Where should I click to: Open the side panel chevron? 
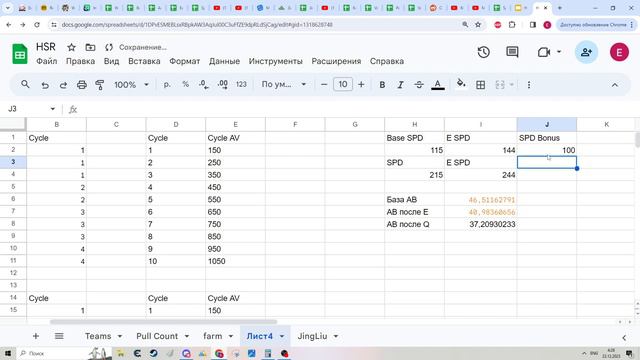click(624, 338)
